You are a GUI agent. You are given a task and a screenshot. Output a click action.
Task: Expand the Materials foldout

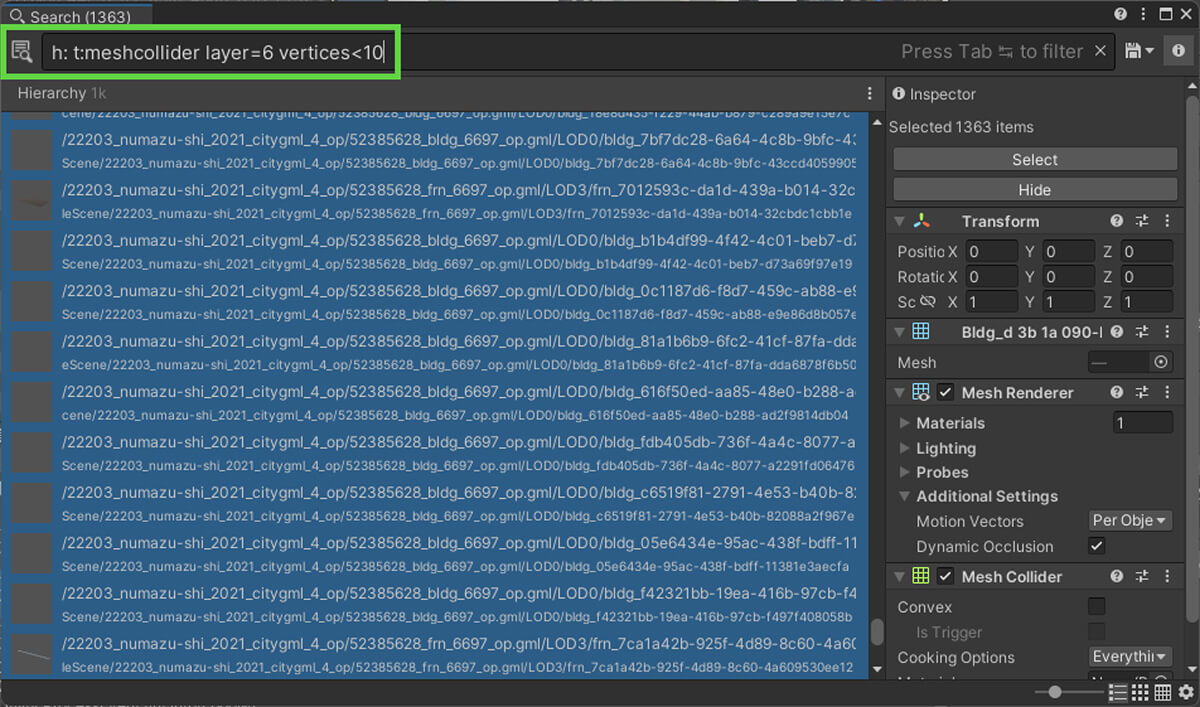coord(906,423)
